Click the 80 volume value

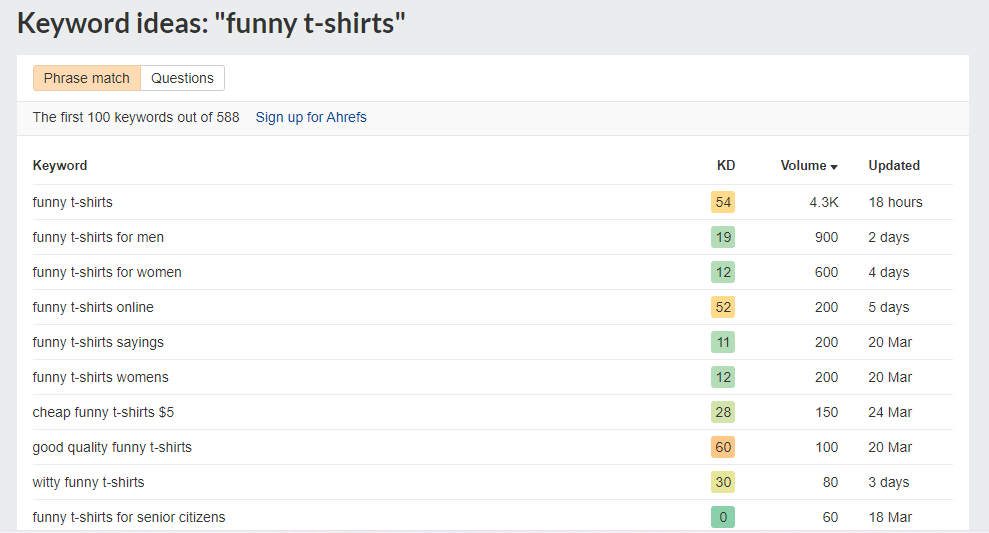[831, 483]
